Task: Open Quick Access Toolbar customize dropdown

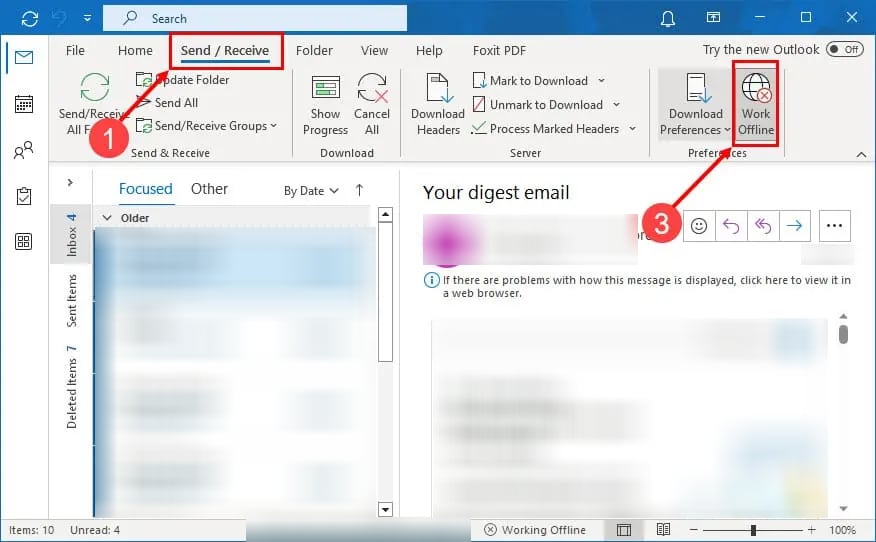Action: [87, 18]
